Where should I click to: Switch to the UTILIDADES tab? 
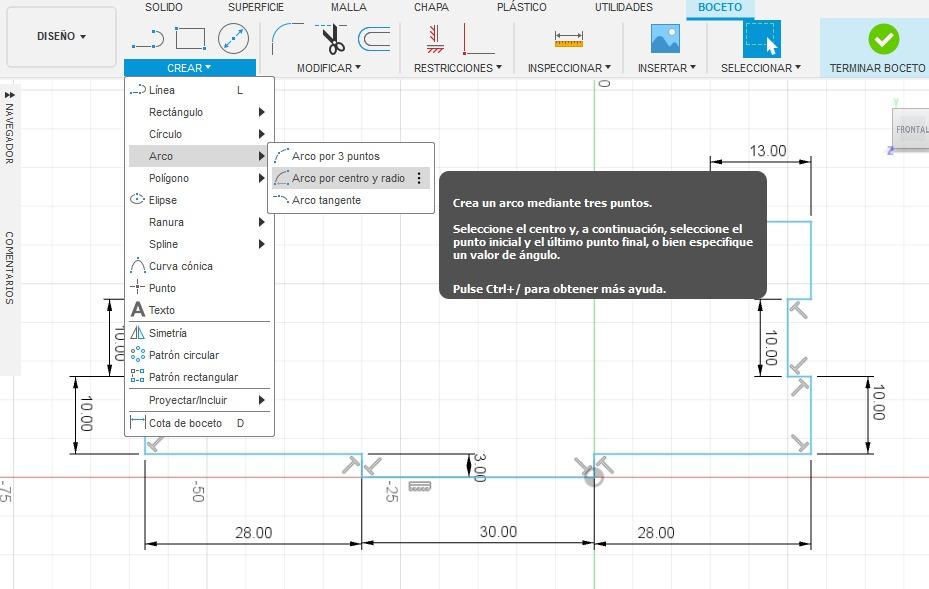pyautogui.click(x=624, y=7)
